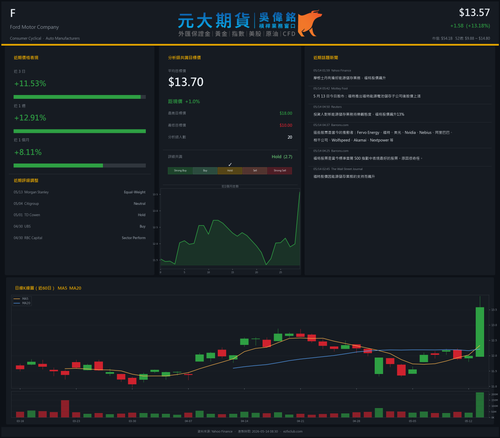Click the Morgan Stanley Equal-Weight rating row
Screen dimensions: 500x438
(x=80, y=192)
